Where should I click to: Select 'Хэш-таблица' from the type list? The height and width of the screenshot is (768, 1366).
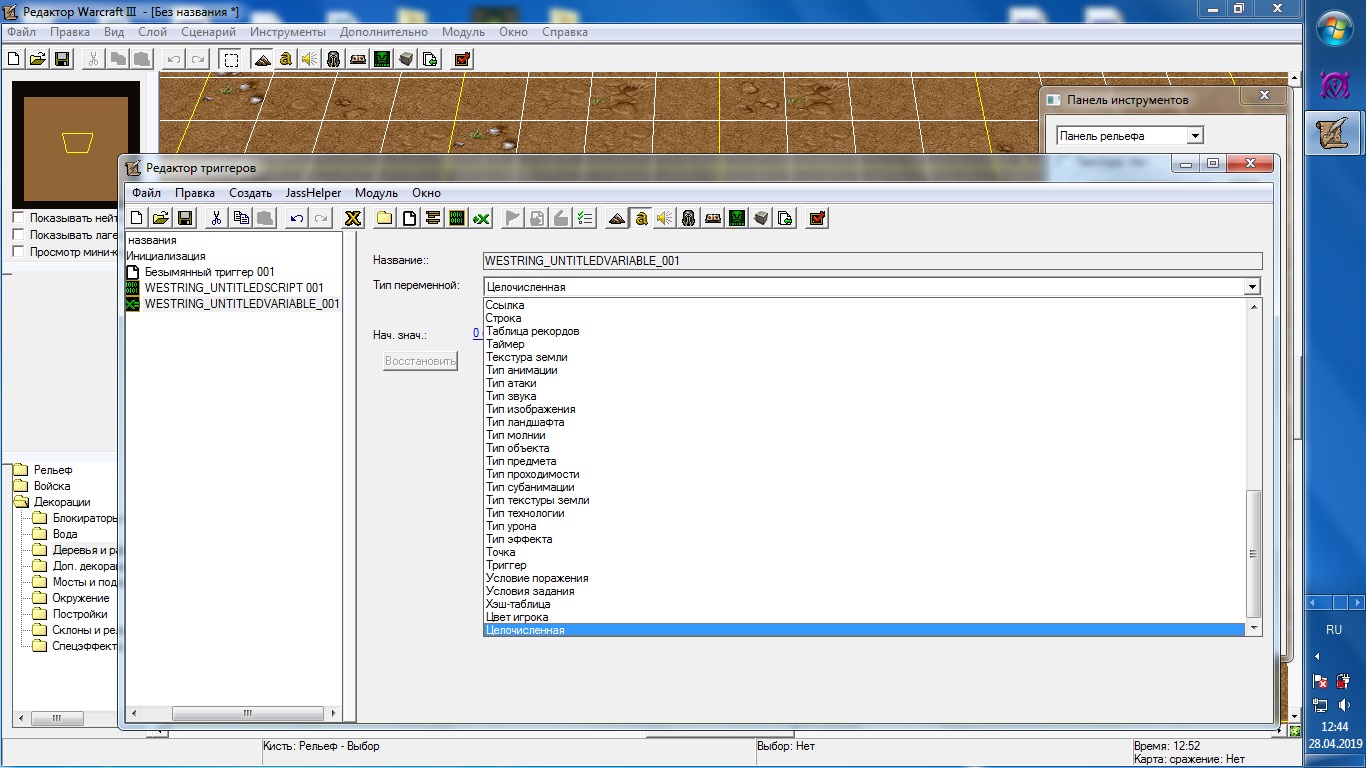(518, 604)
